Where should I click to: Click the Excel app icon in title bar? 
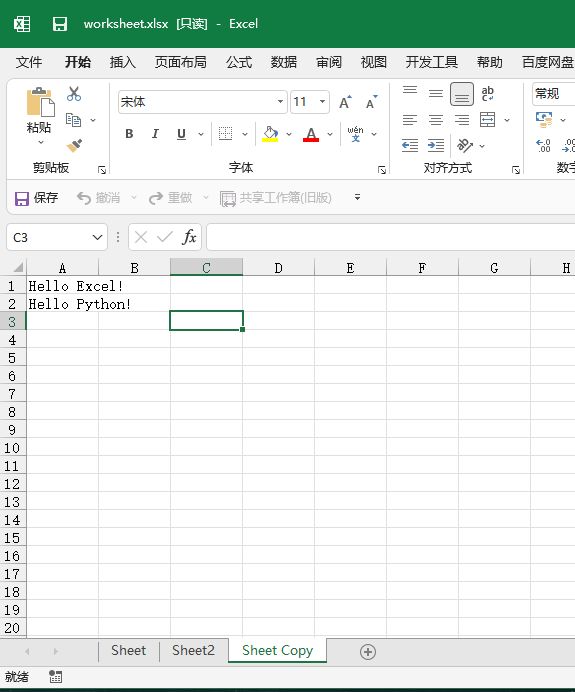[22, 24]
